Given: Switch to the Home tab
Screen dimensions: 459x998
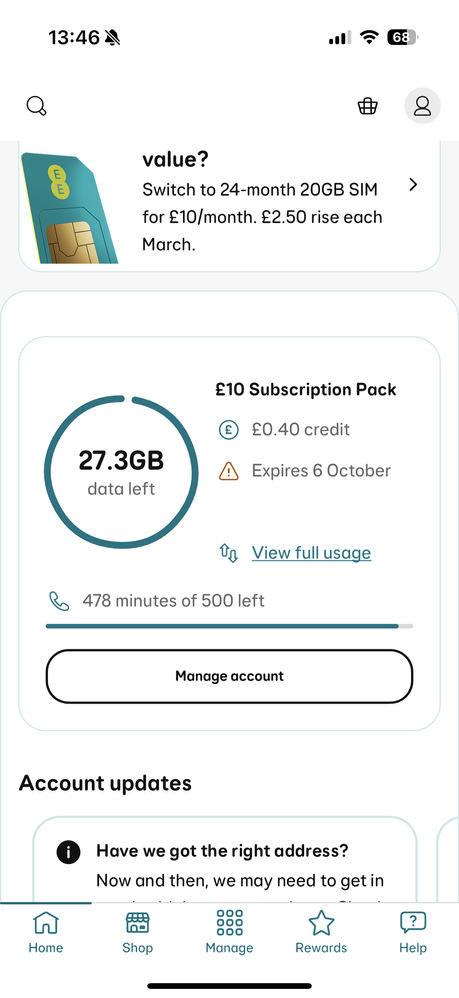Looking at the screenshot, I should pos(46,932).
